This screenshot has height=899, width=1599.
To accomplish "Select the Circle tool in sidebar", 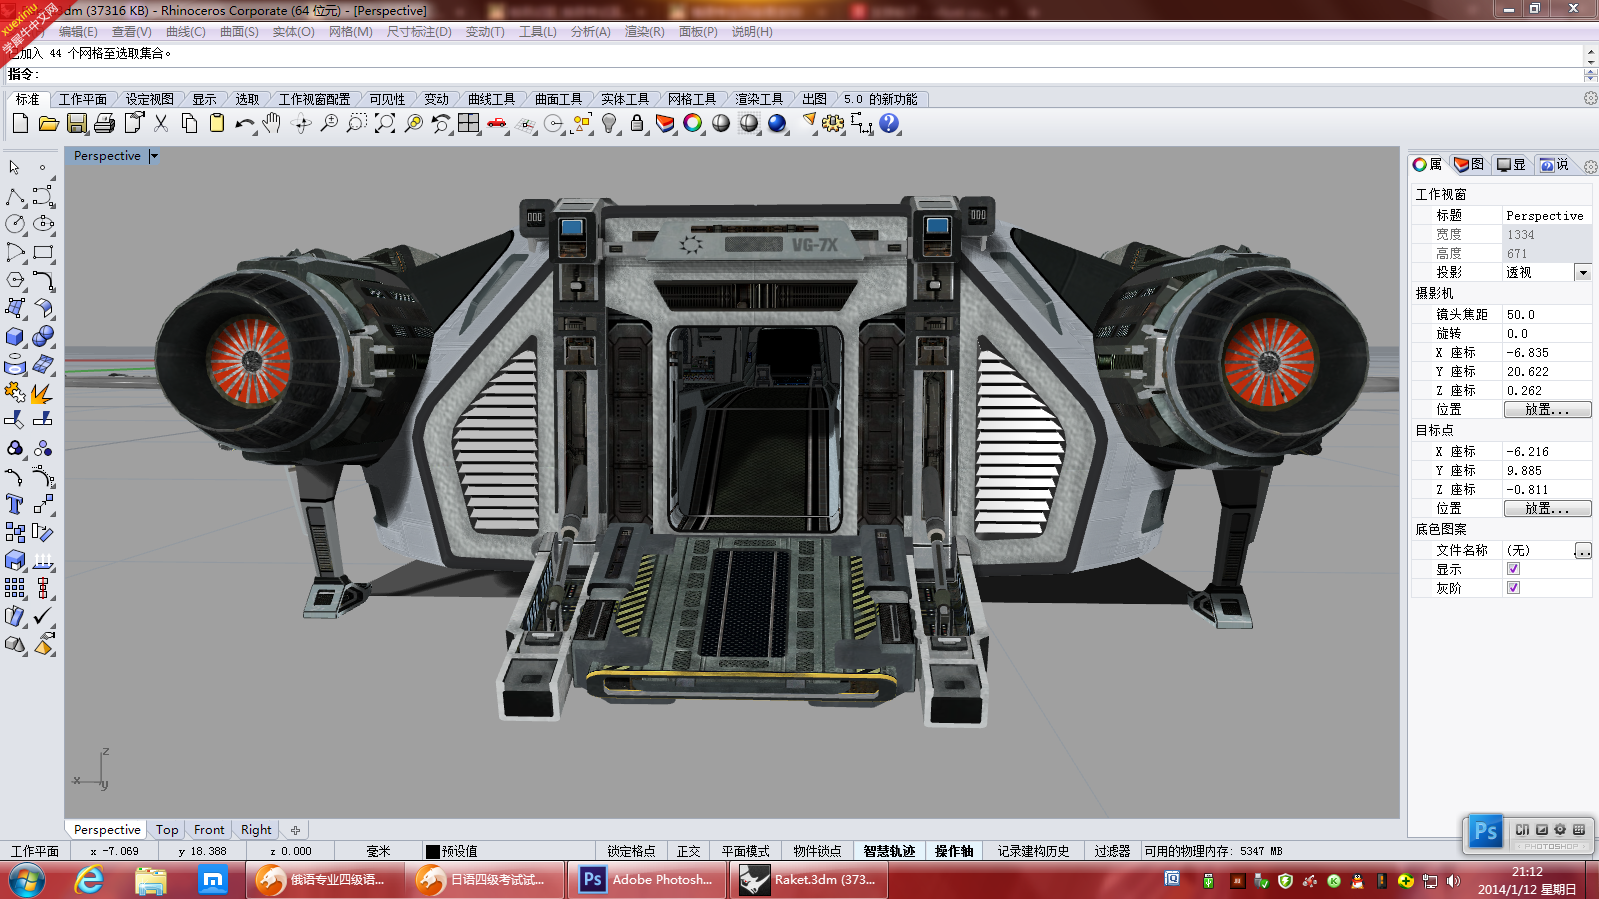I will [15, 224].
